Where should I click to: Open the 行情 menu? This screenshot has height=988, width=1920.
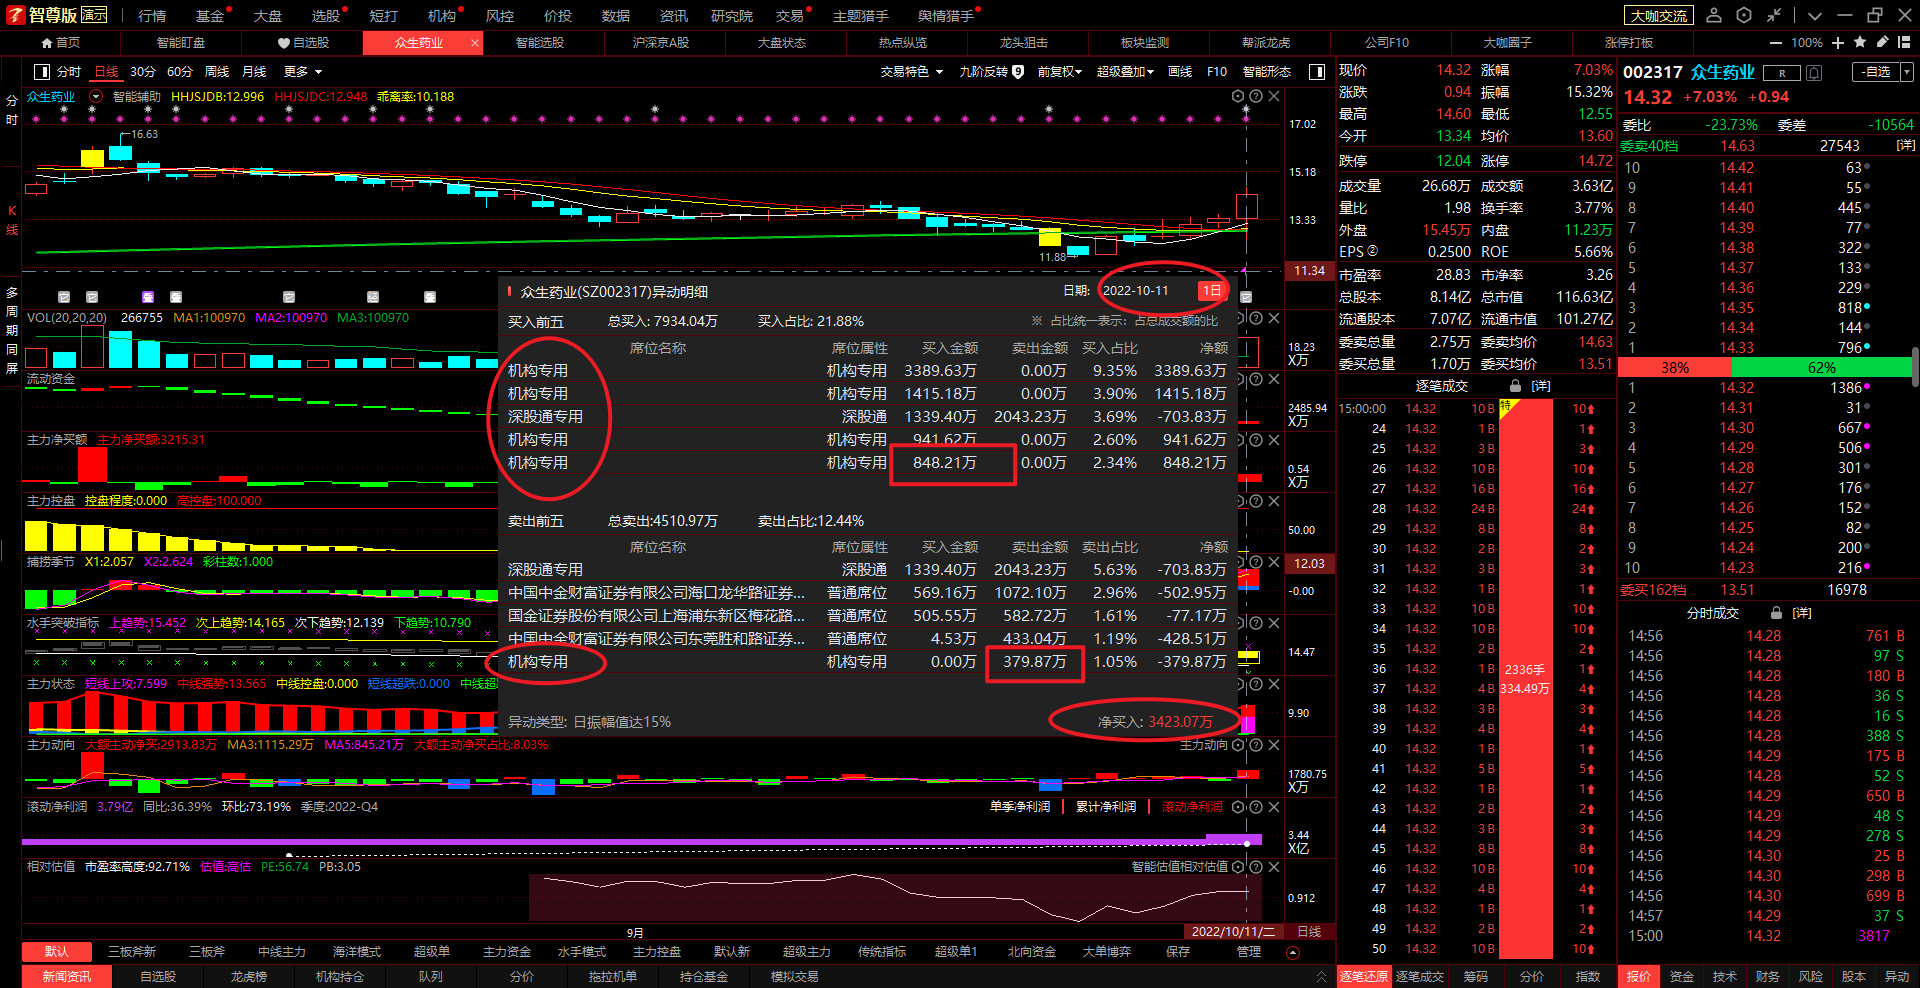[152, 16]
